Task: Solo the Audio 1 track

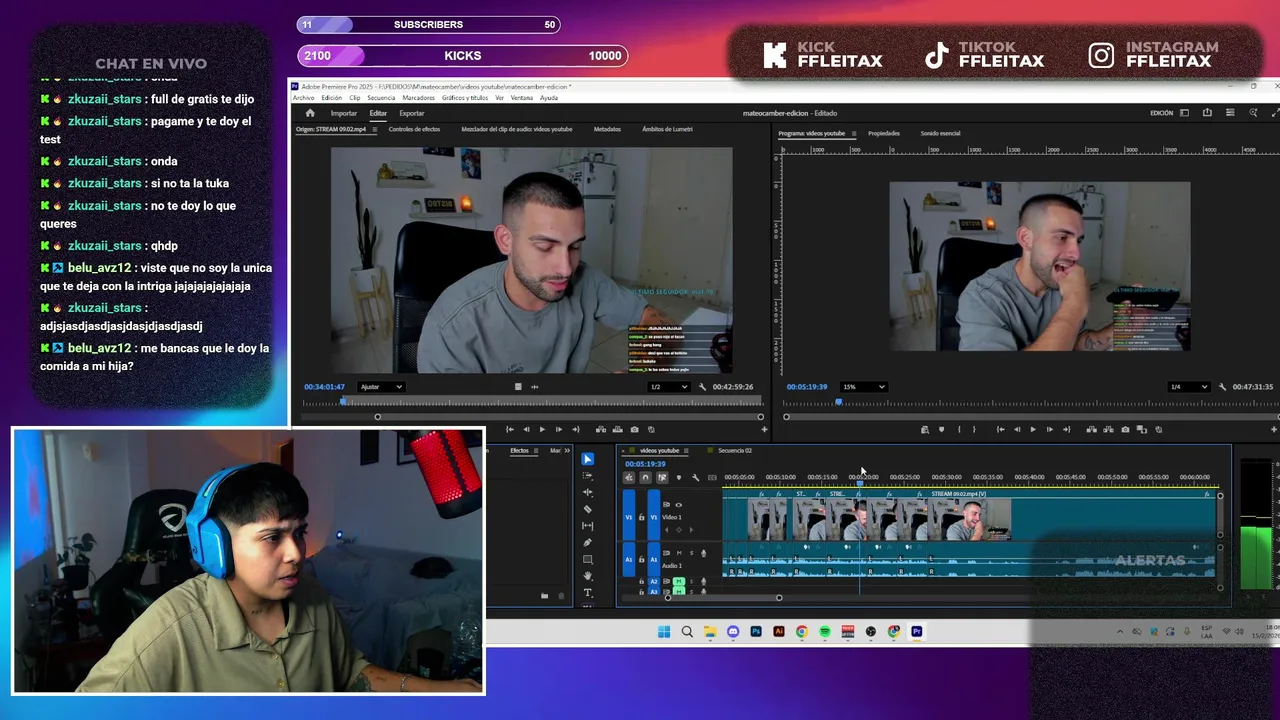Action: pos(690,553)
